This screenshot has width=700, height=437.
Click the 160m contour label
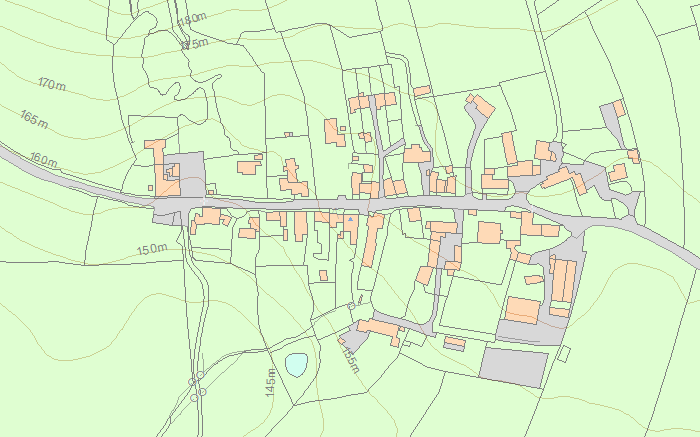point(44,159)
